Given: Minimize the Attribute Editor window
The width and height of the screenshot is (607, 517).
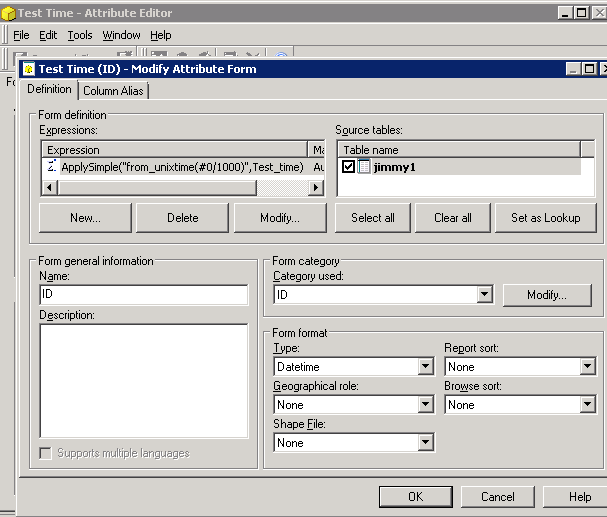Looking at the screenshot, I should (565, 13).
